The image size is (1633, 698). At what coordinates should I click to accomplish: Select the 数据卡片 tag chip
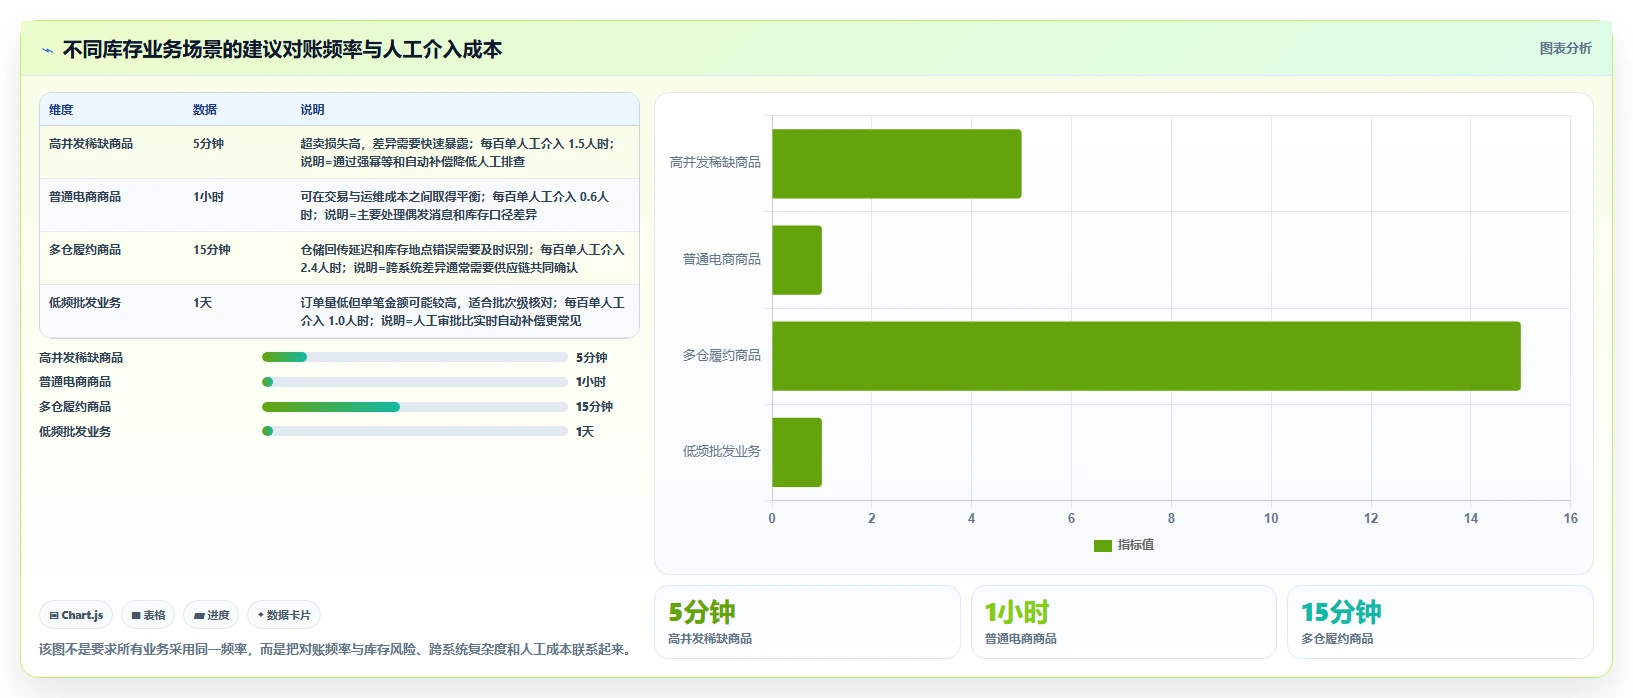click(x=284, y=615)
